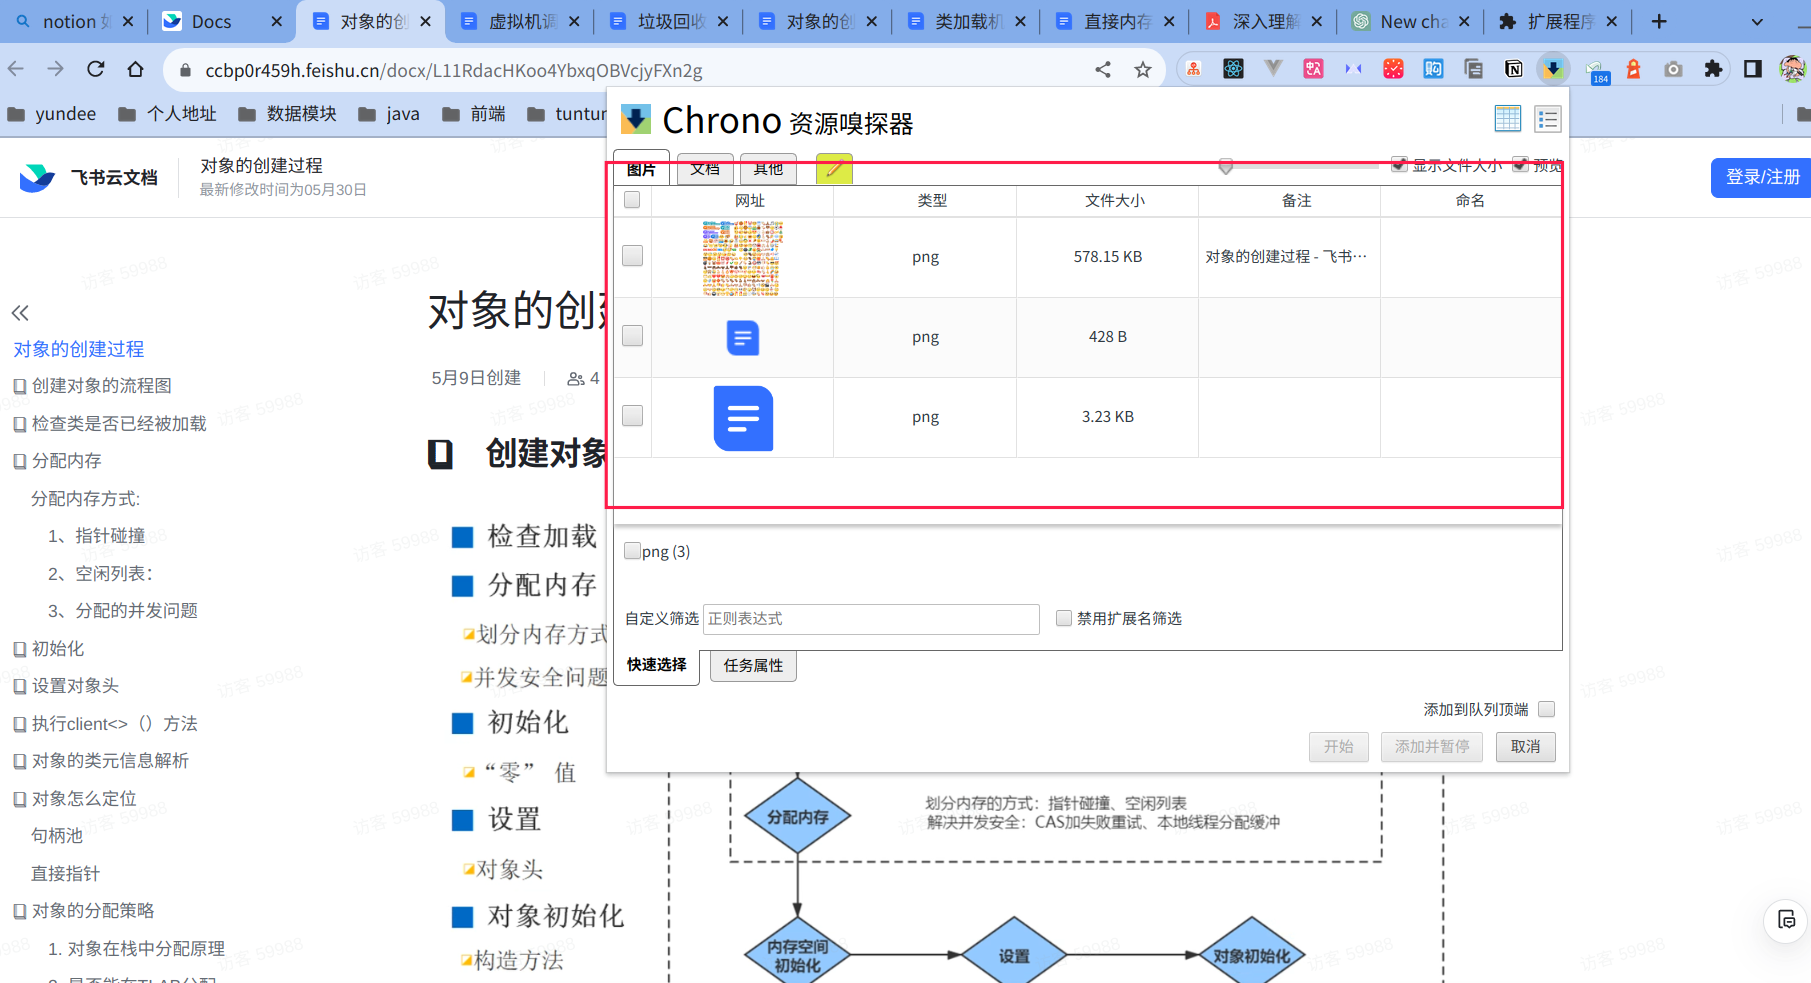Switch Chrono sniffer to list view
1811x983 pixels.
point(1548,119)
